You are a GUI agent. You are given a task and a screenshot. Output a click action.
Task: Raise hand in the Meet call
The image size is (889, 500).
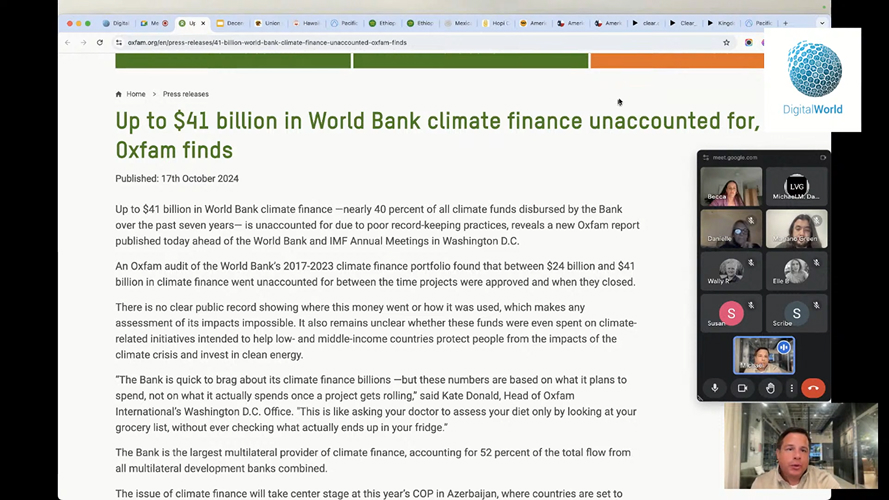769,388
